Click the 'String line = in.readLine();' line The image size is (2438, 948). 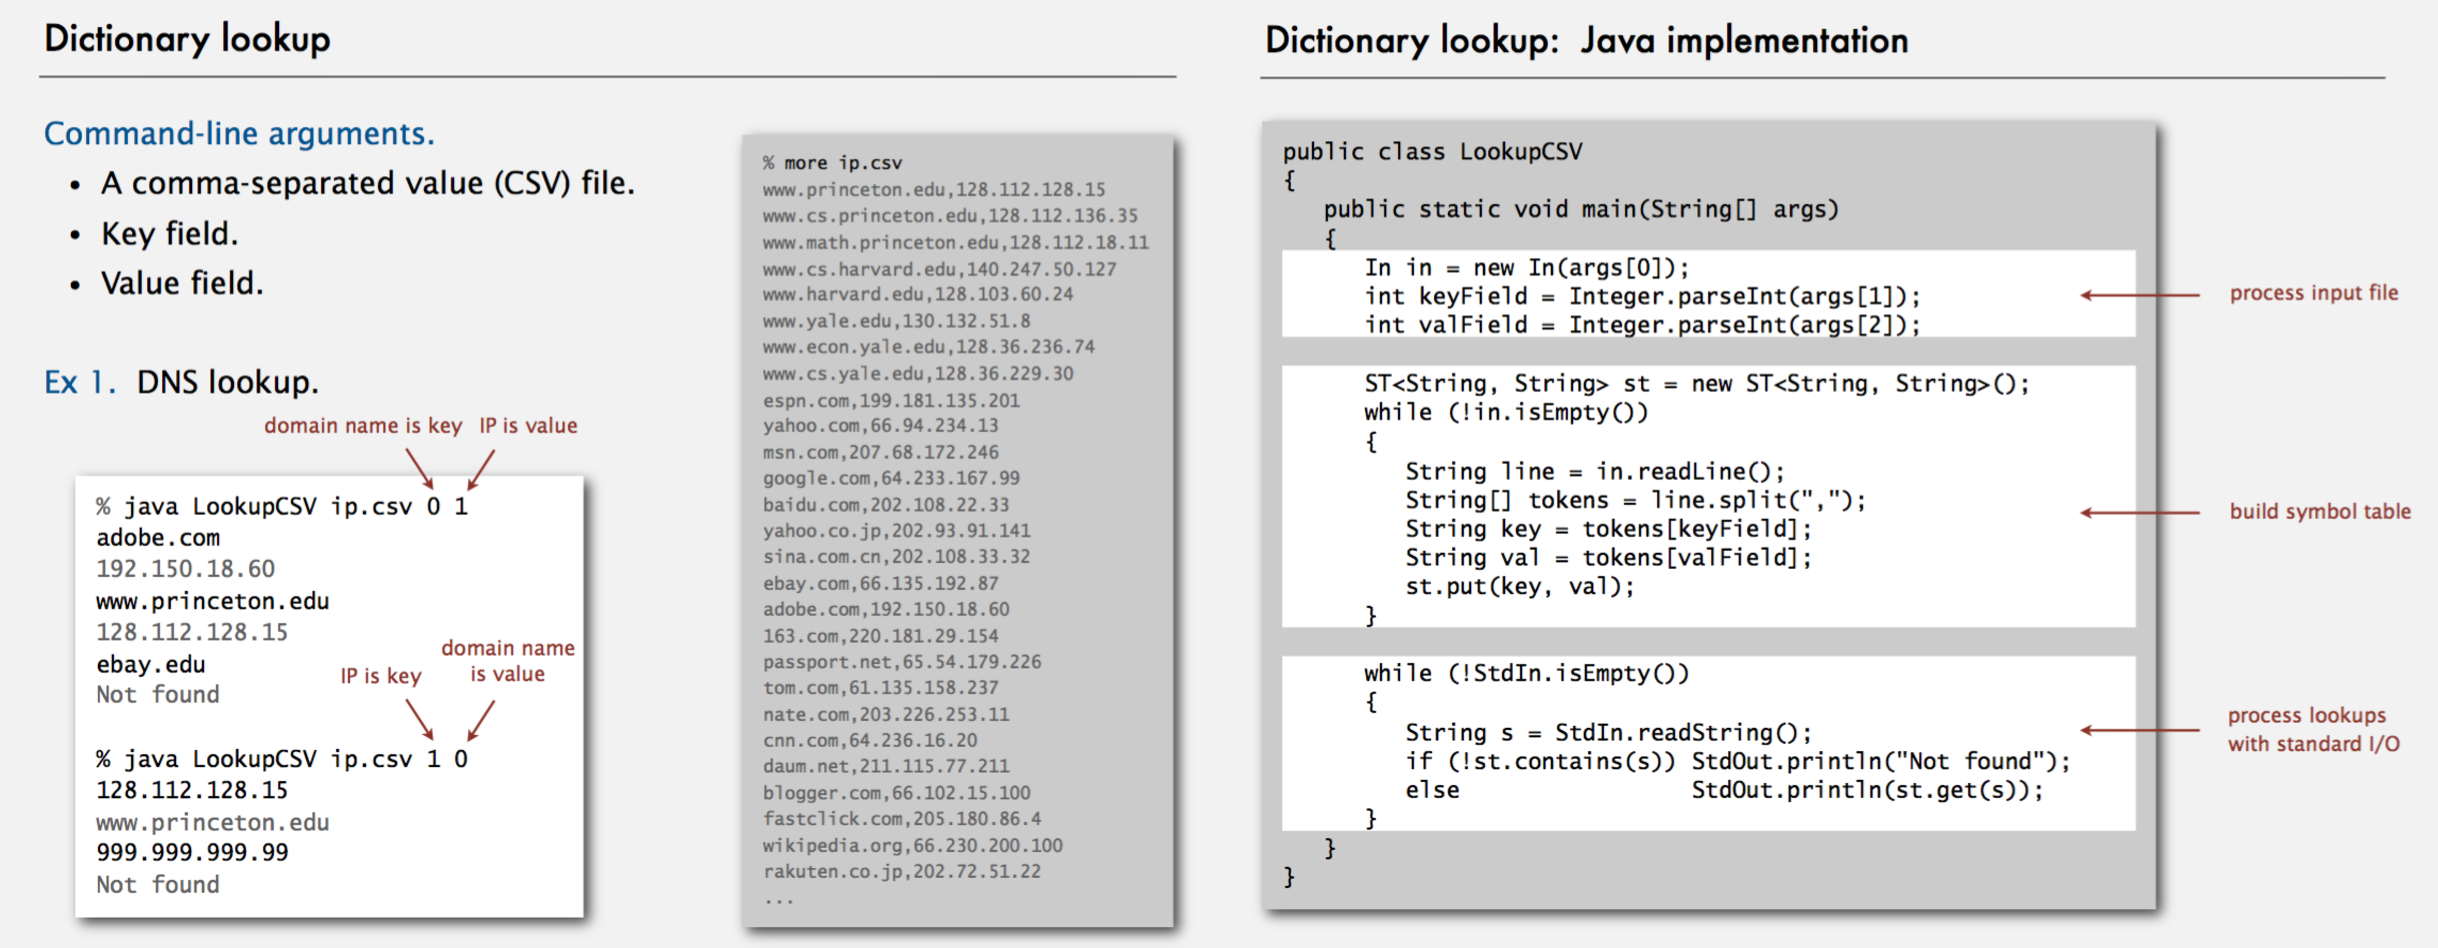point(1595,471)
